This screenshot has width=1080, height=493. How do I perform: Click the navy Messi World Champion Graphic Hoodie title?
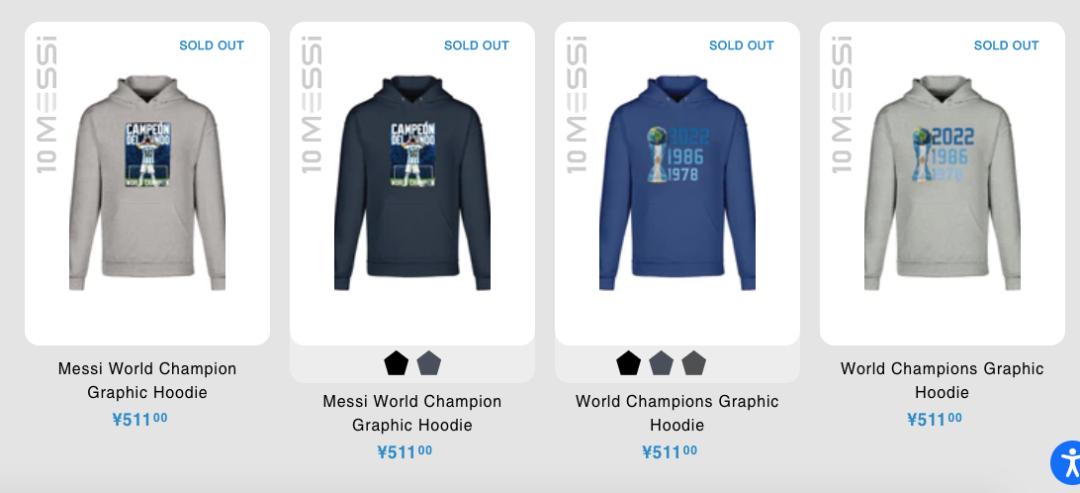[x=412, y=413]
